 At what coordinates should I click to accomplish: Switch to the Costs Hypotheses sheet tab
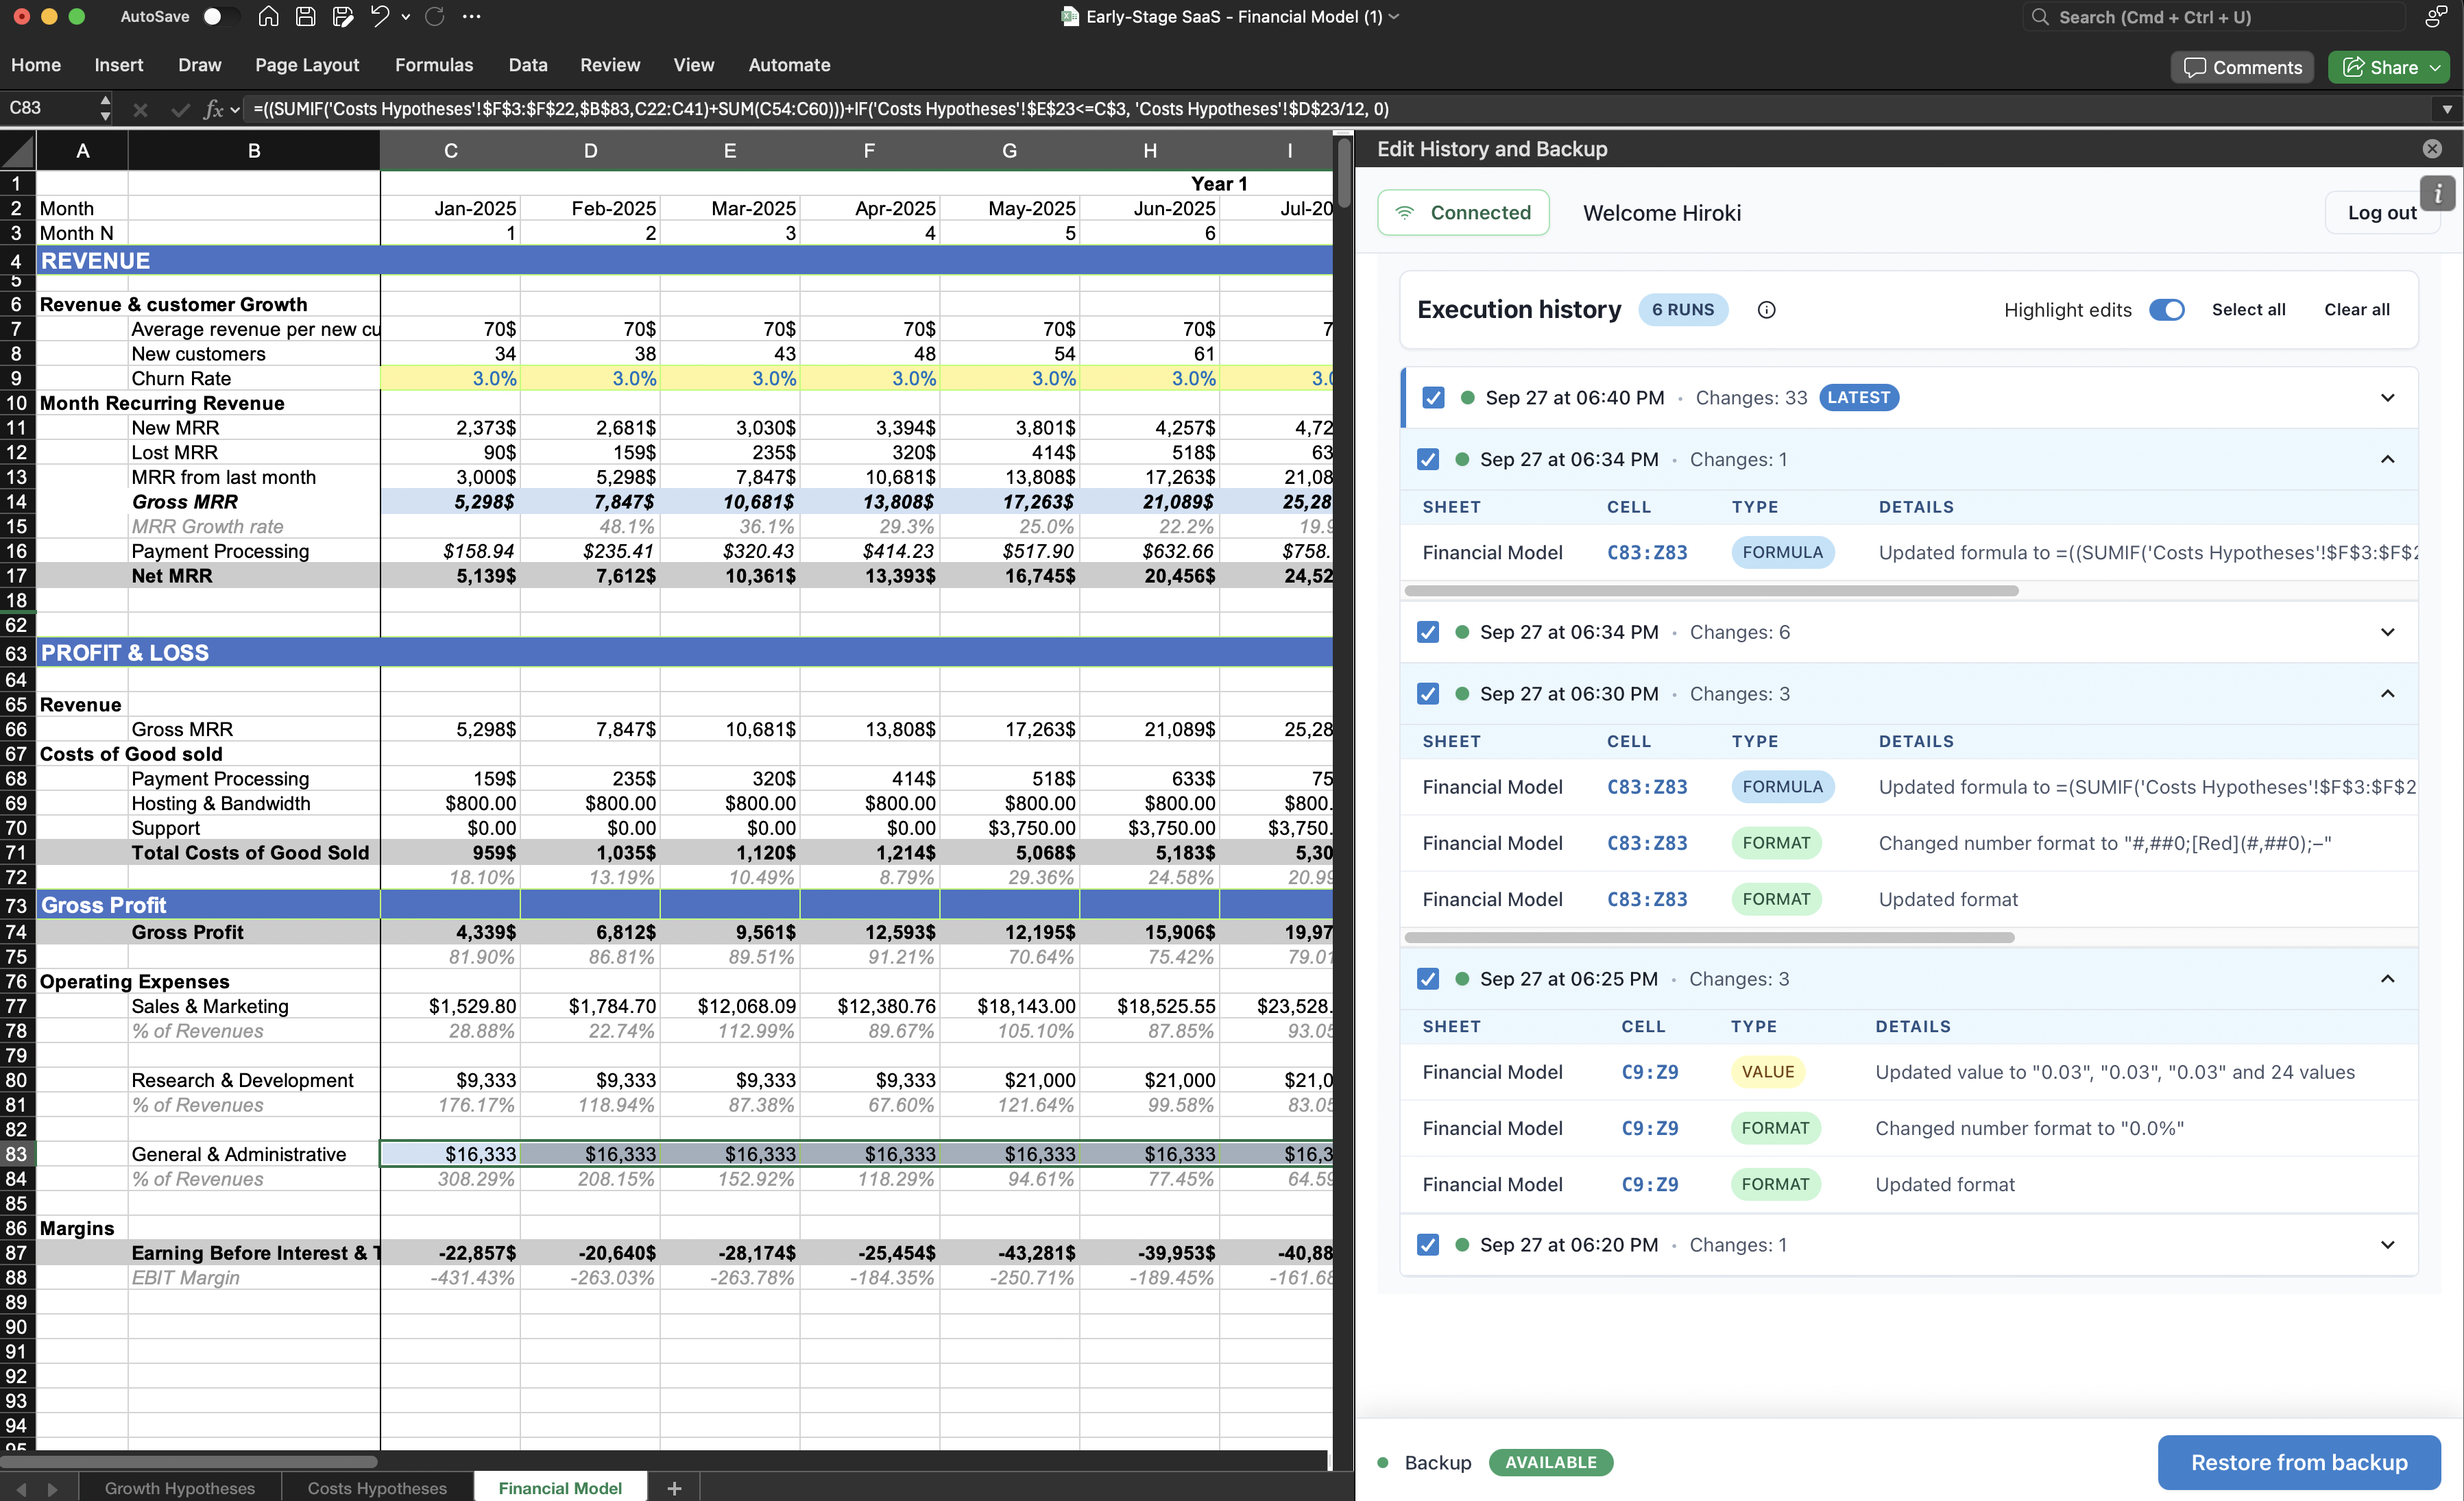click(377, 1488)
